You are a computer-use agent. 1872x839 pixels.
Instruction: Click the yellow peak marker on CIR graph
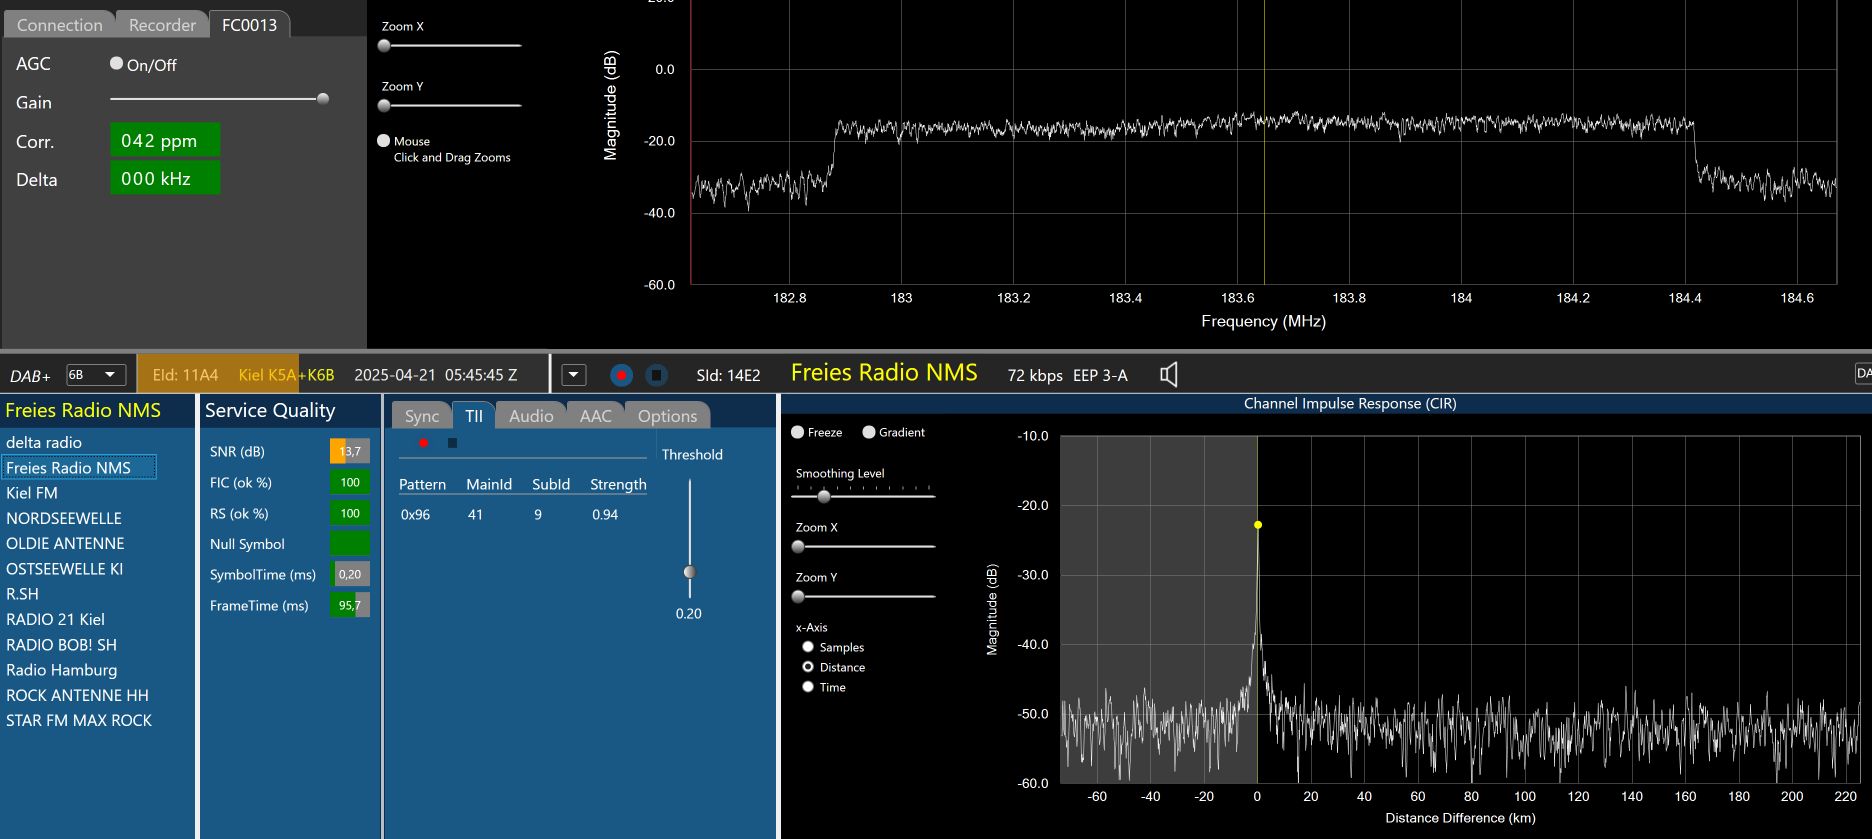pos(1258,525)
